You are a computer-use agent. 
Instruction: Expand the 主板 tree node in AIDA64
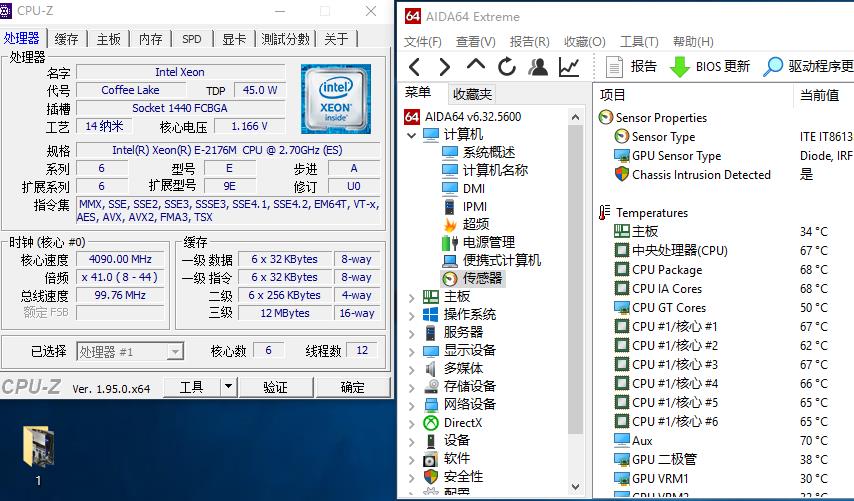(x=412, y=297)
